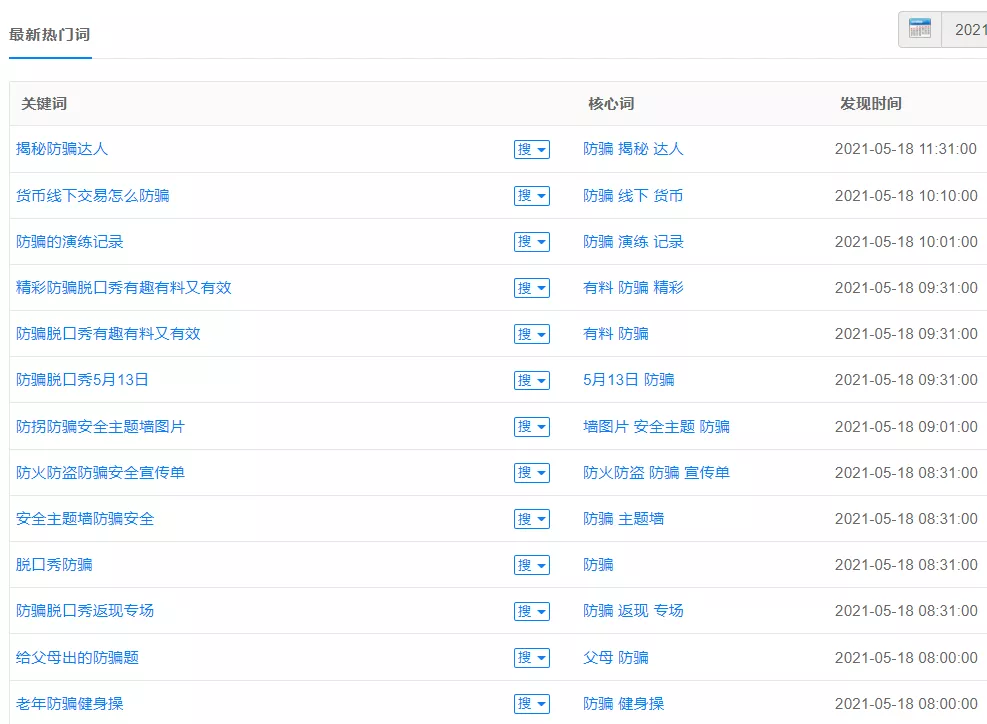Click core words 防火防盗 防骗 宣传单
987x724 pixels.
[657, 473]
